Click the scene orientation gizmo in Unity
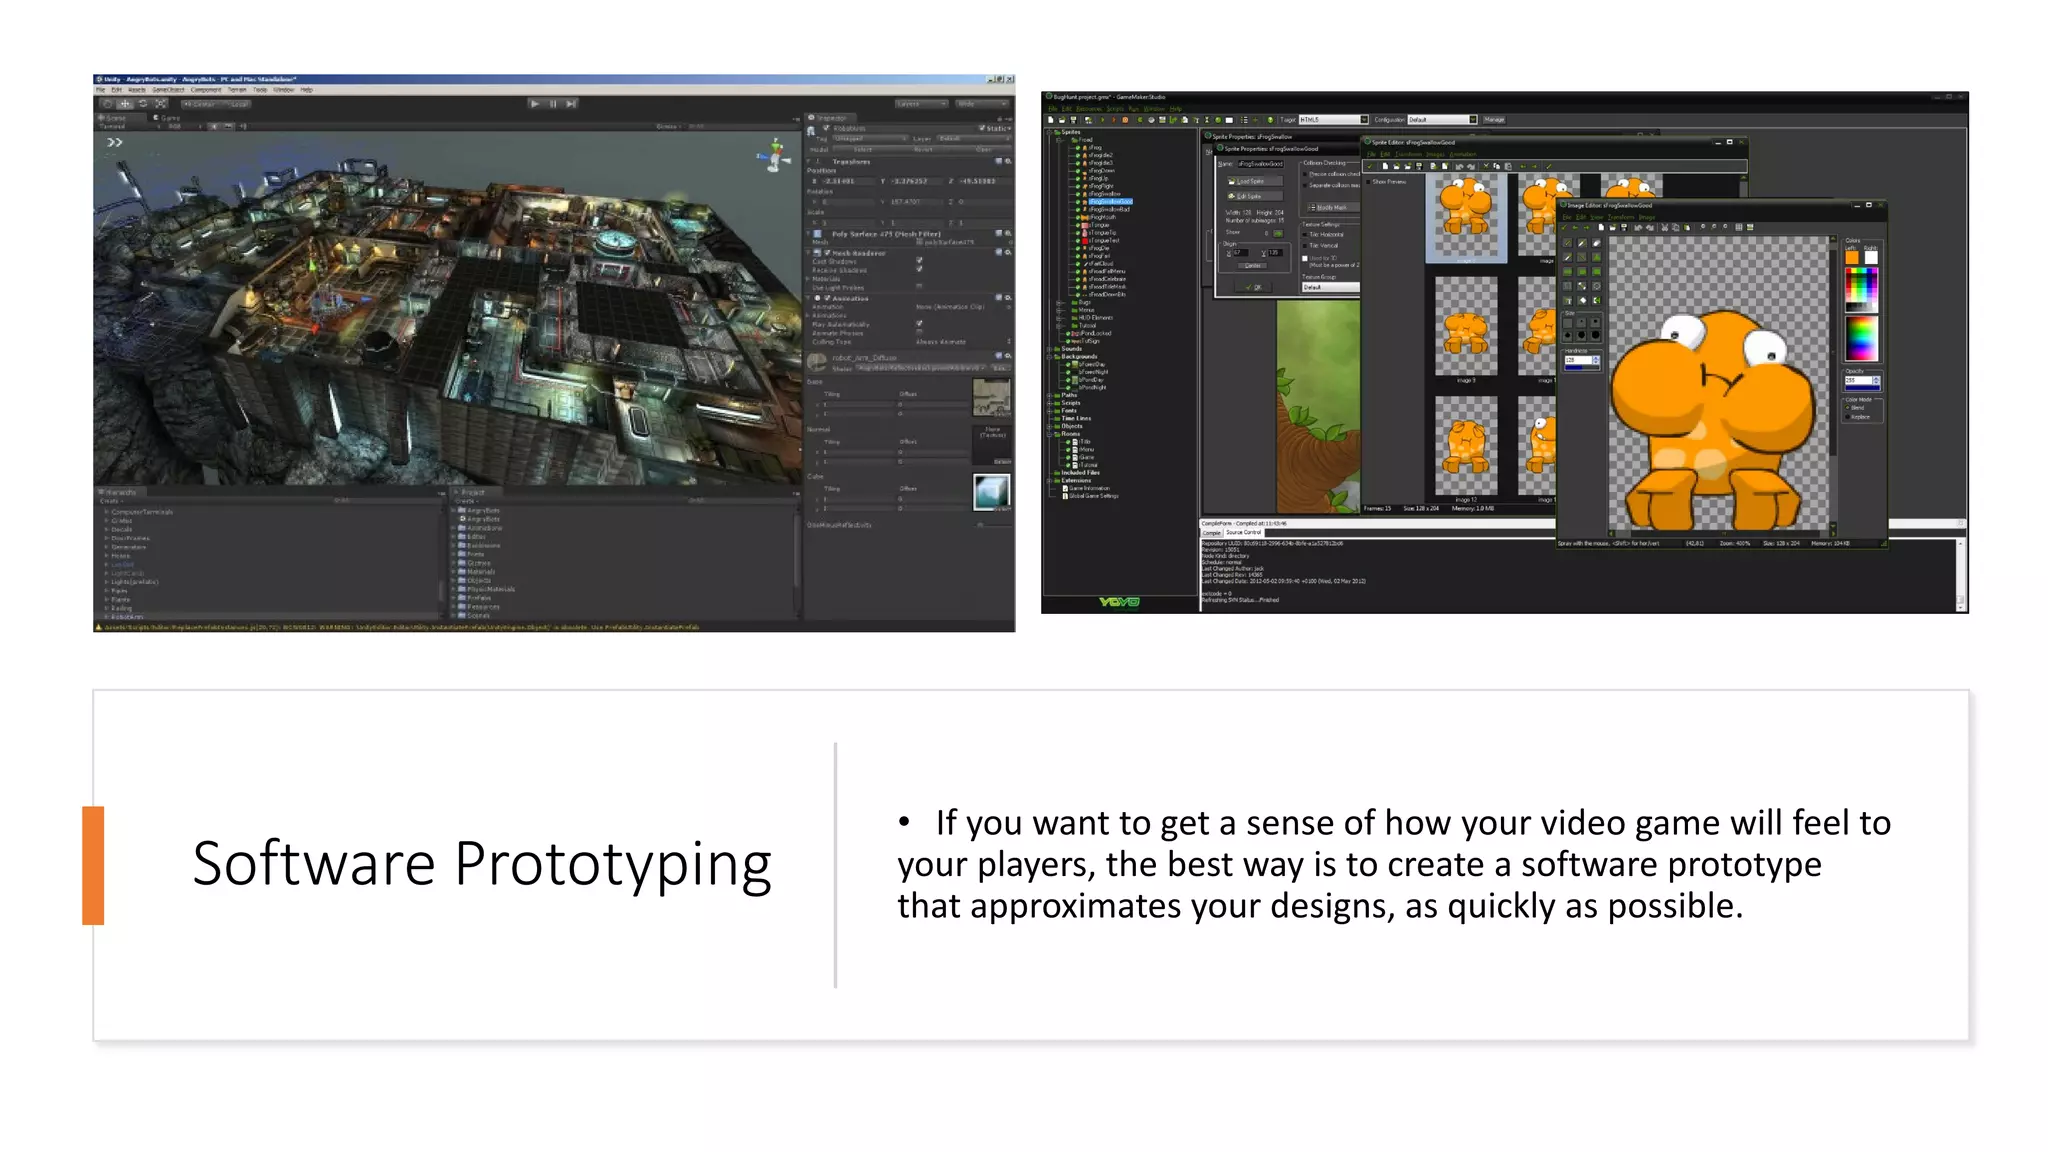 tap(773, 155)
